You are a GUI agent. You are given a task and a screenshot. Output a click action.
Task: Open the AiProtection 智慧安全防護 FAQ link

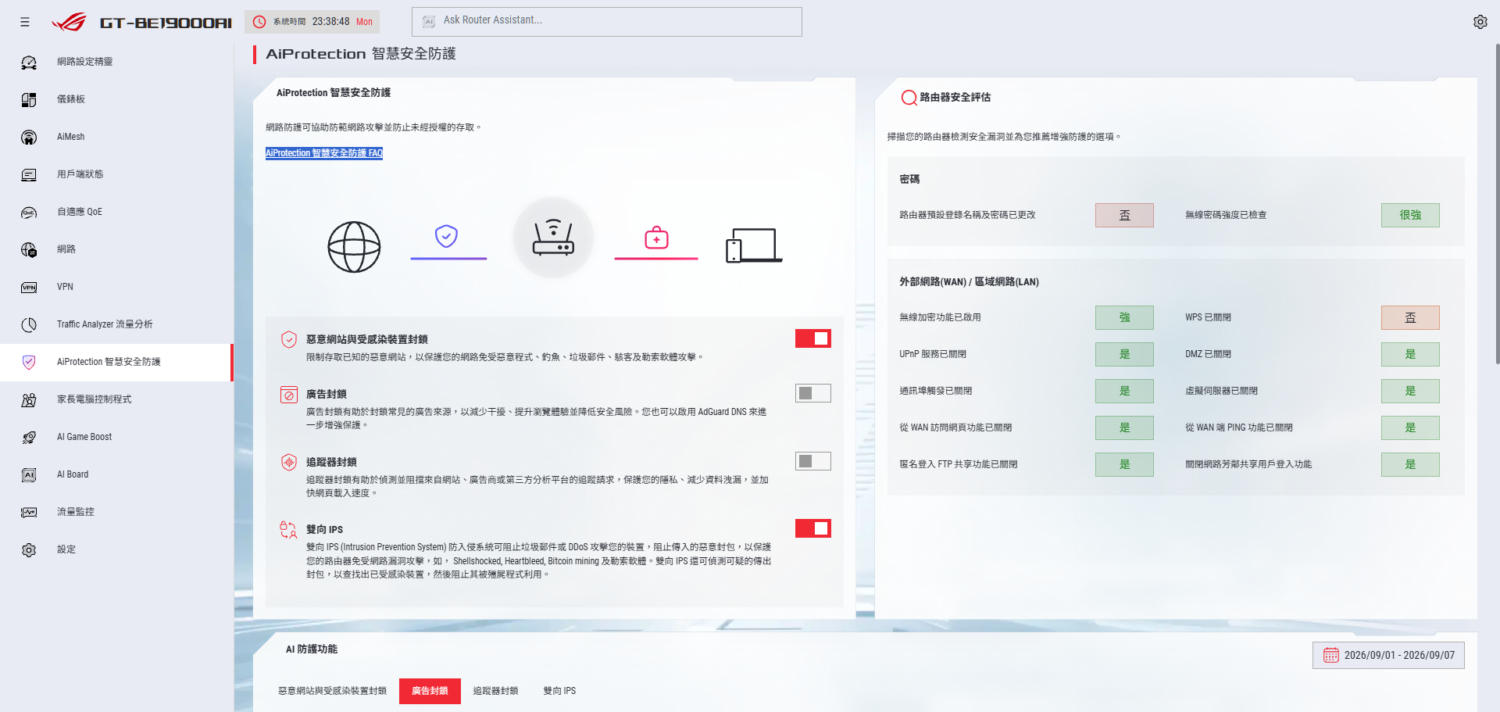point(324,153)
